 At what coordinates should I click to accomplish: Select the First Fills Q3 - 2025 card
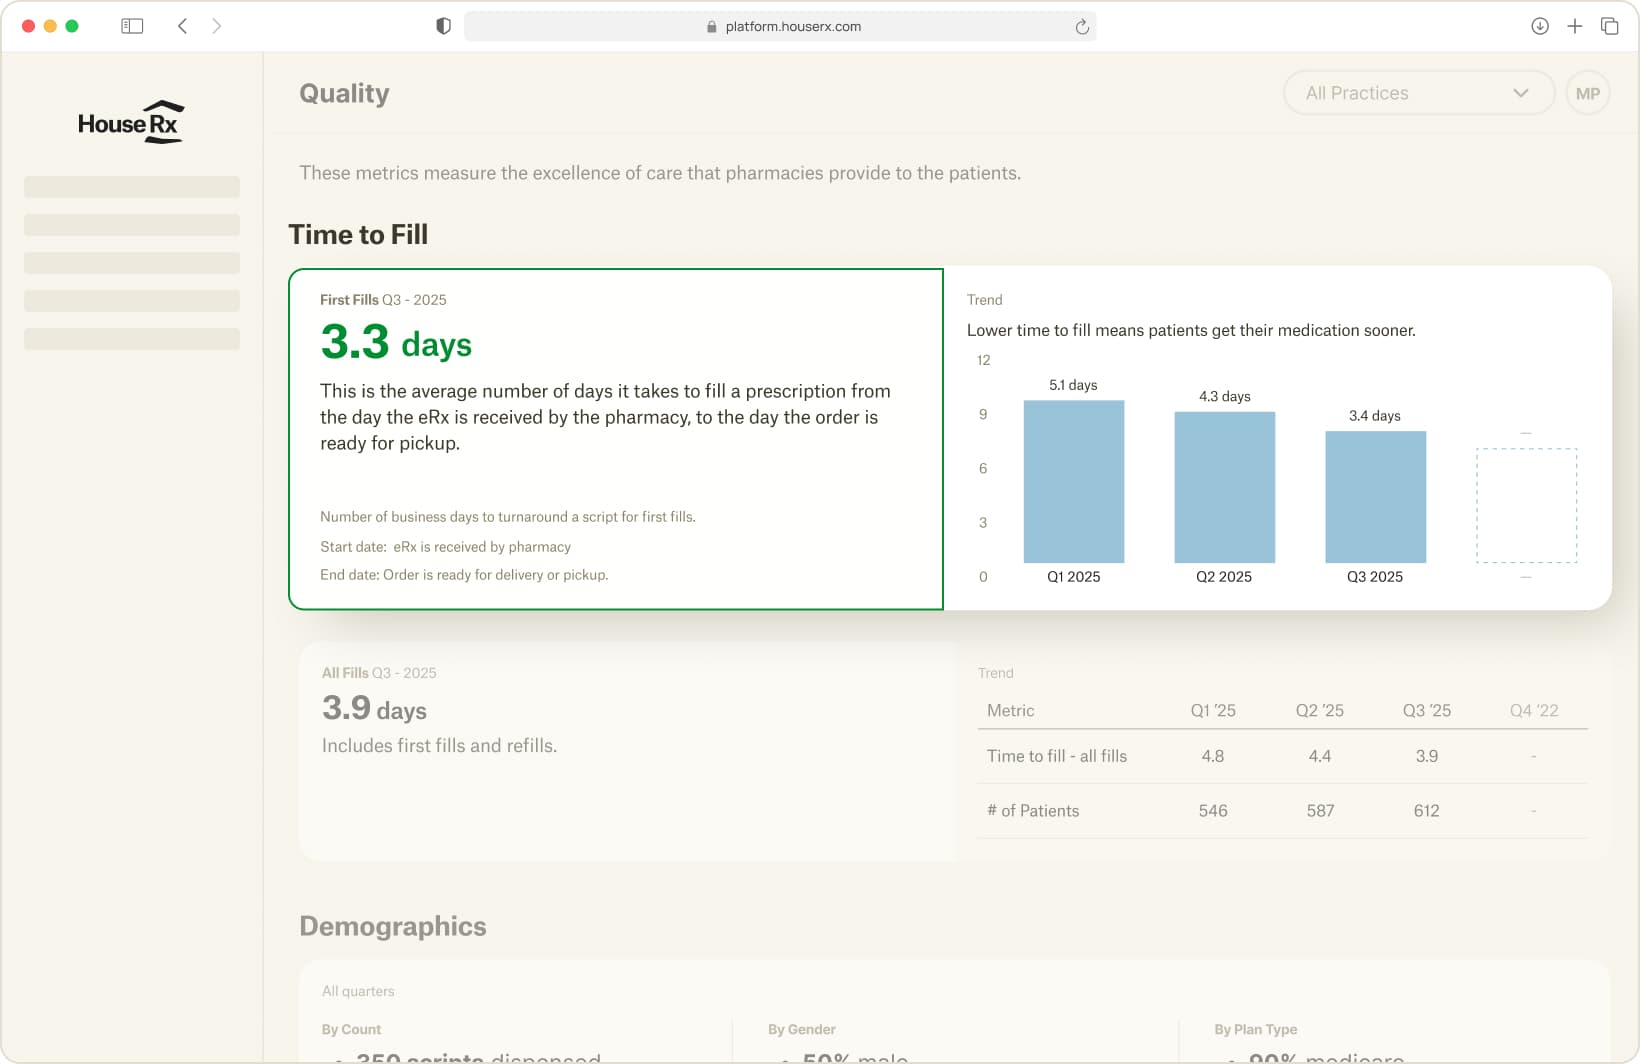(615, 438)
